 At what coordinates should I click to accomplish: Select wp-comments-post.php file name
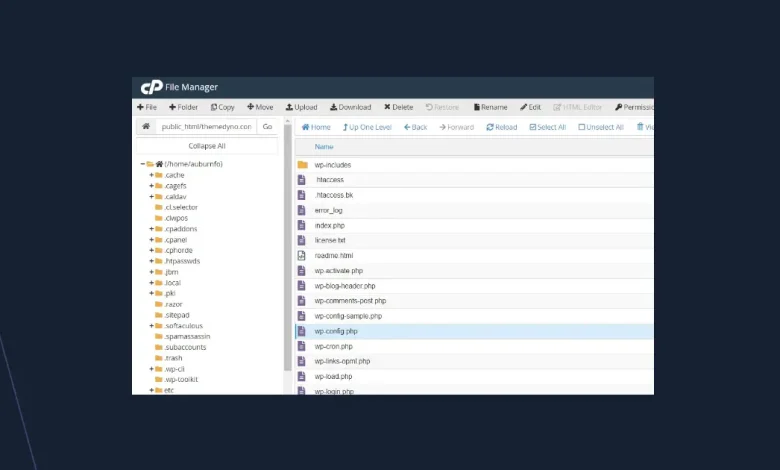point(350,301)
